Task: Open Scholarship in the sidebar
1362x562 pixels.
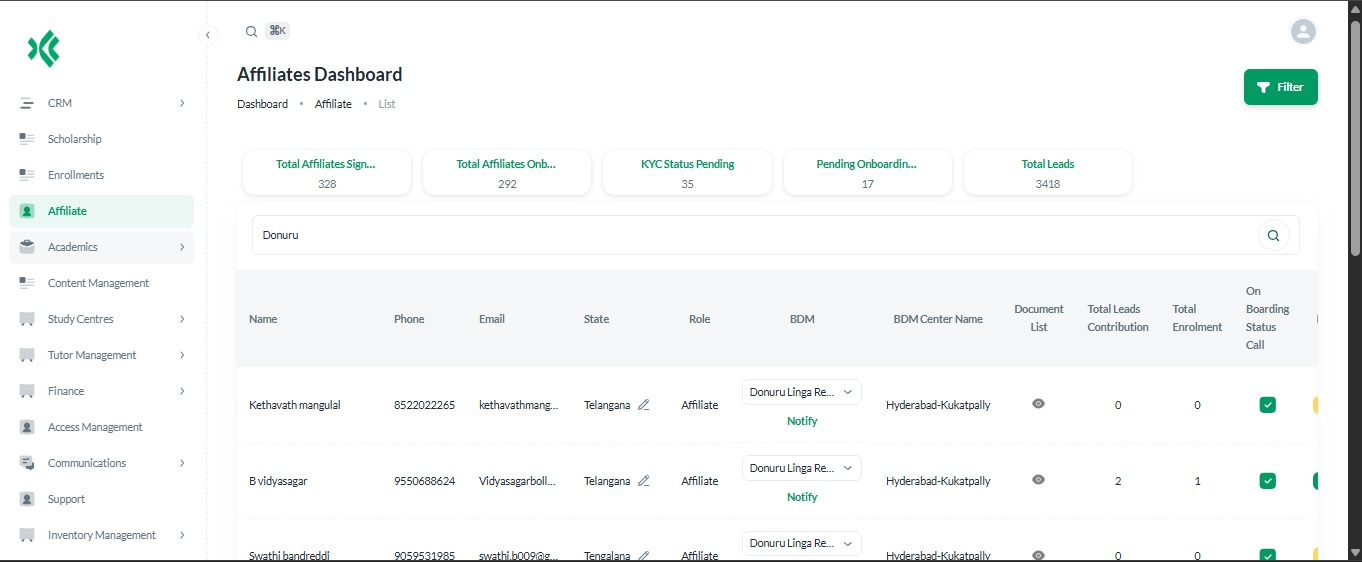Action: (x=74, y=139)
